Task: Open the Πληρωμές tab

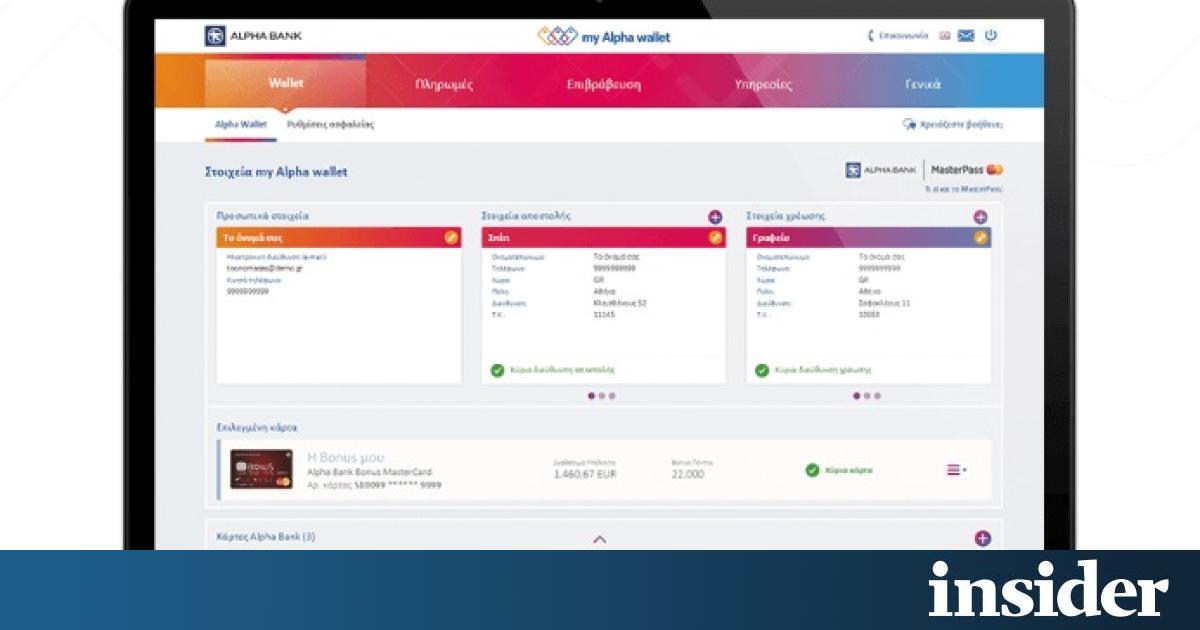Action: (444, 84)
